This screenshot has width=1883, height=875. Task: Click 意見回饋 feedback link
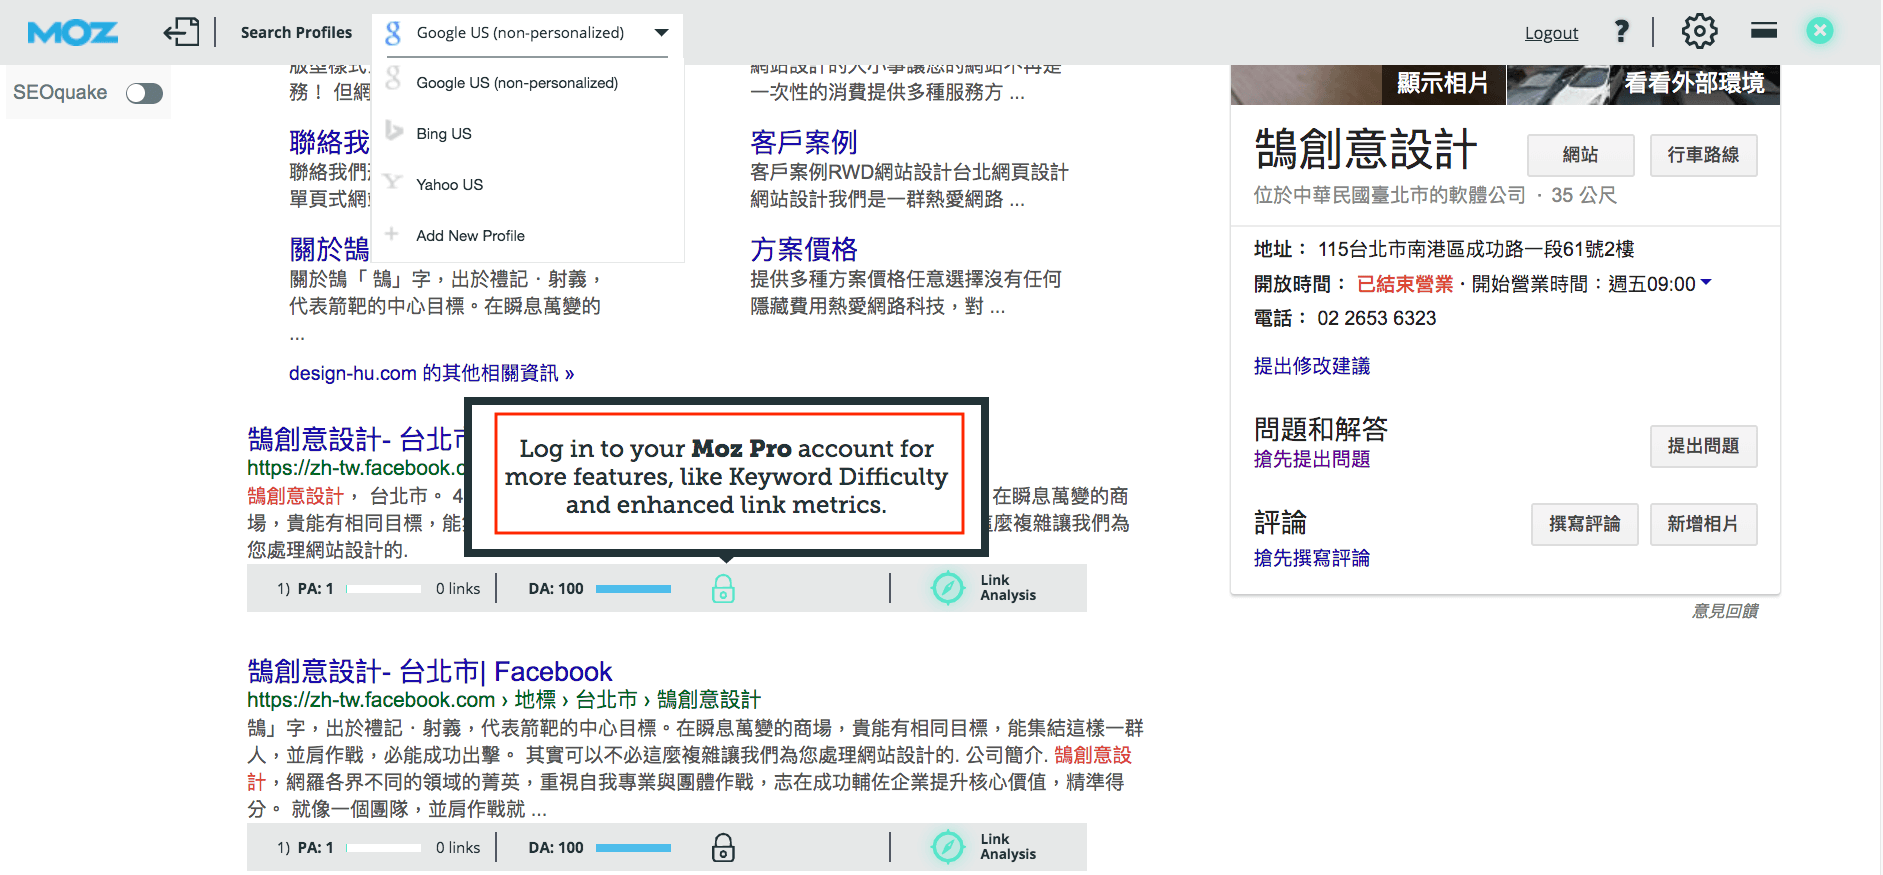pyautogui.click(x=1725, y=611)
